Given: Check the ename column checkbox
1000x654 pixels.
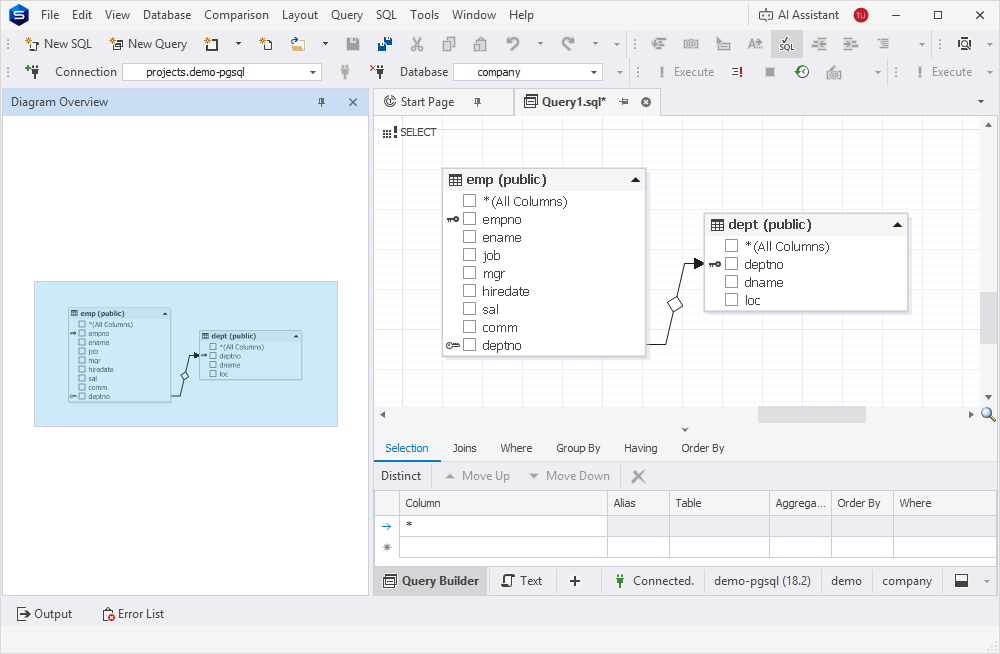Looking at the screenshot, I should pos(469,236).
